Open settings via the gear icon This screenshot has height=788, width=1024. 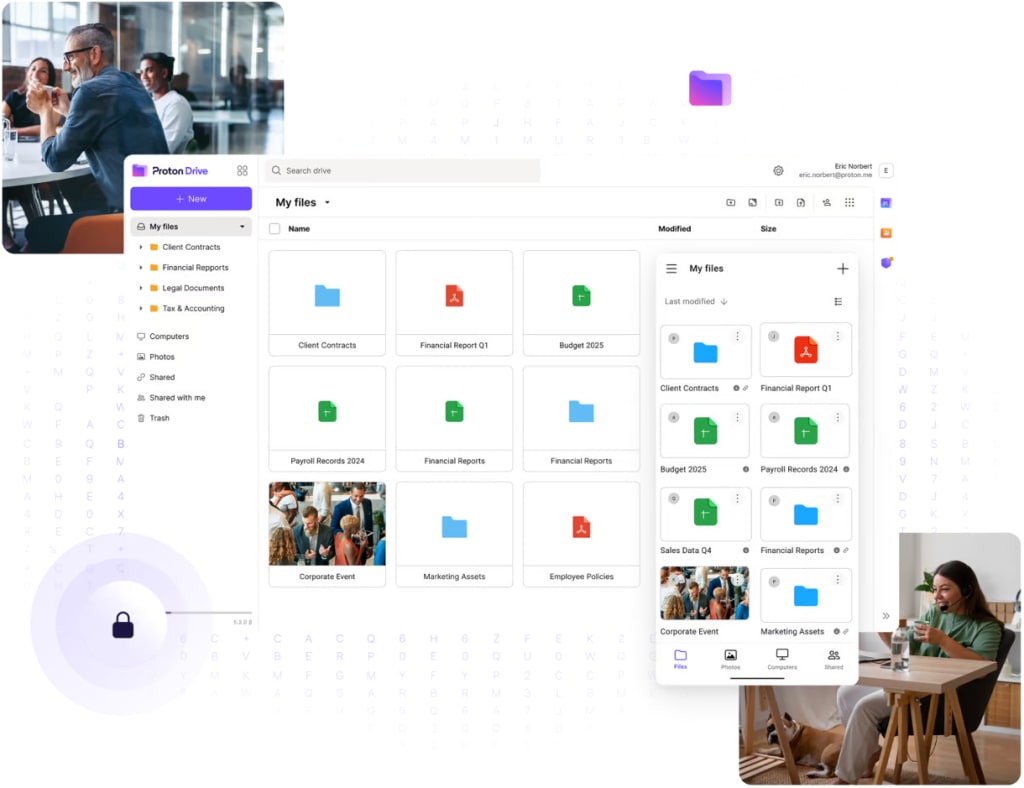[778, 170]
